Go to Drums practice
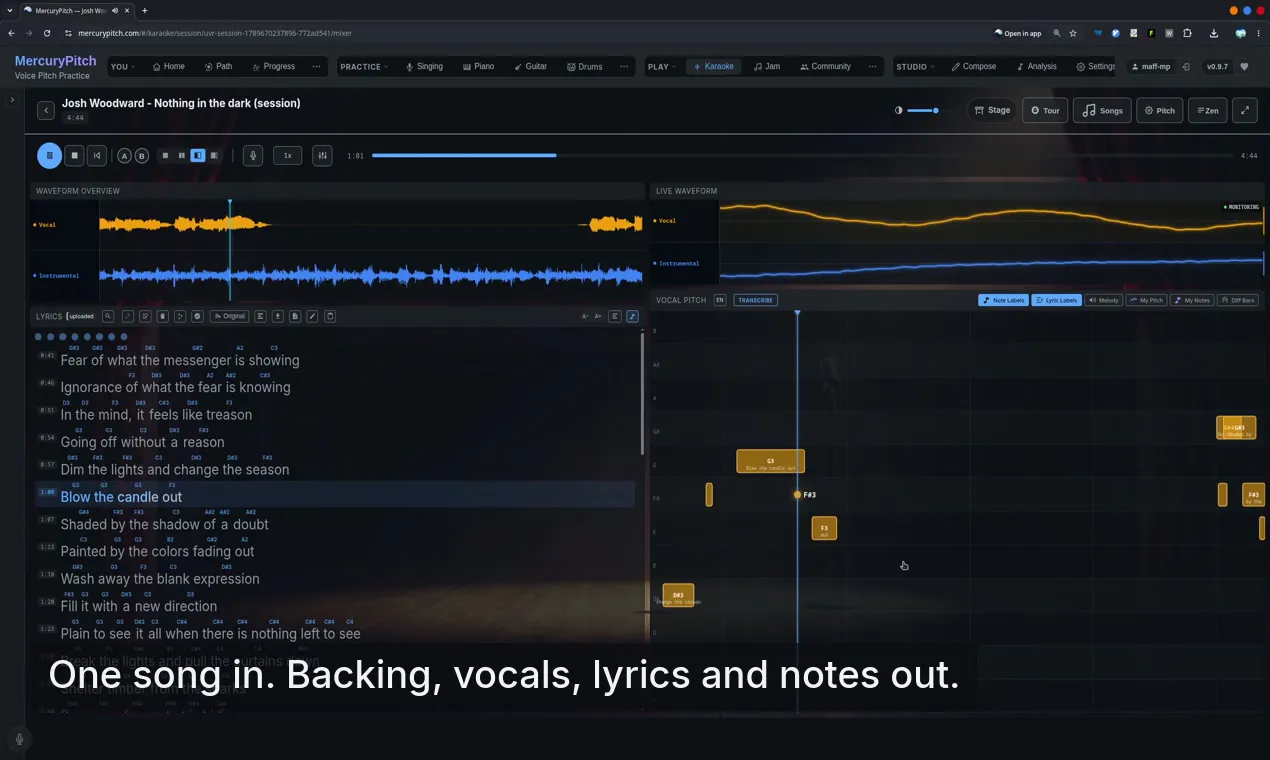Viewport: 1270px width, 760px height. pos(584,67)
